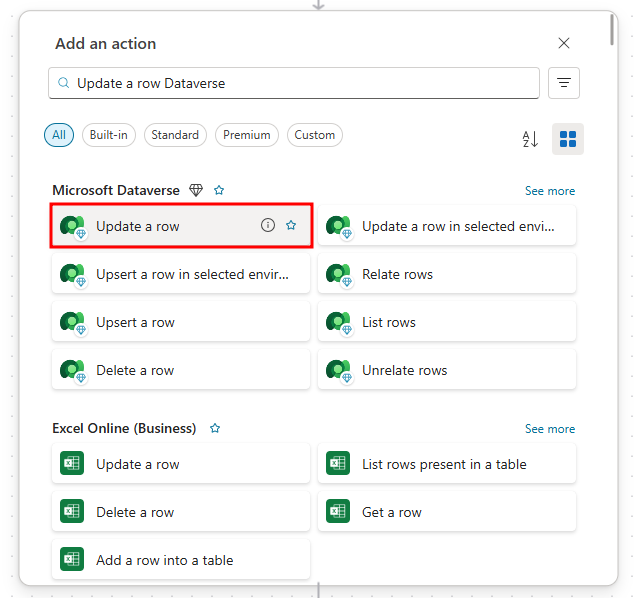Filter by Premium connectors
The height and width of the screenshot is (598, 639).
click(247, 135)
